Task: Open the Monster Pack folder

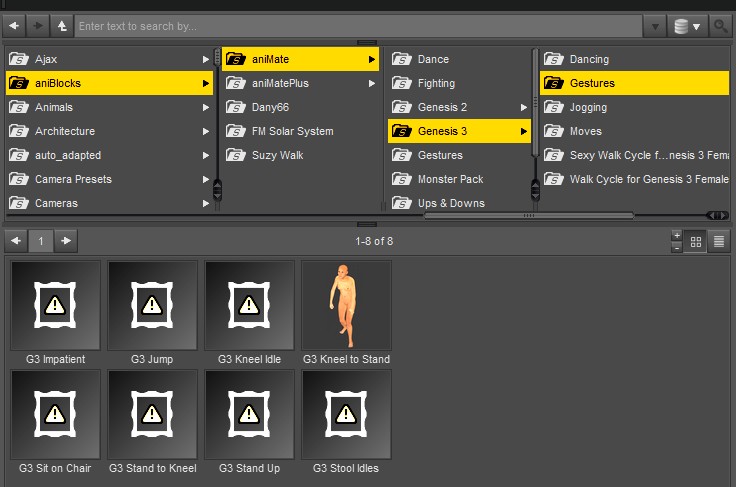Action: [459, 179]
